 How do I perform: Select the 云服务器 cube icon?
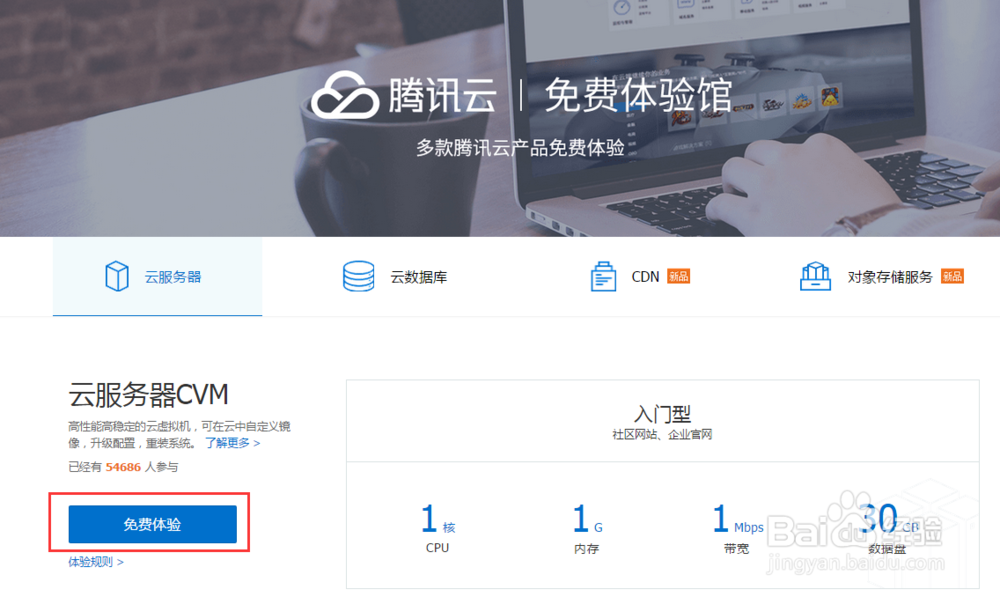tap(117, 276)
